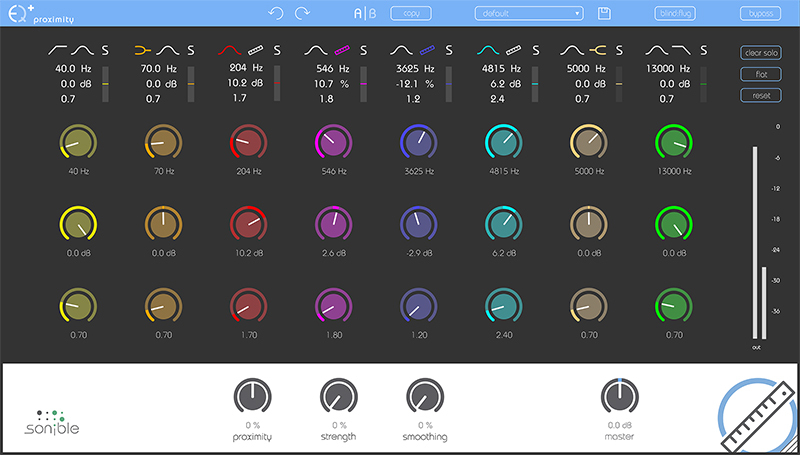Solo the 204 Hz band
Image resolution: width=800 pixels, height=455 pixels.
point(277,49)
